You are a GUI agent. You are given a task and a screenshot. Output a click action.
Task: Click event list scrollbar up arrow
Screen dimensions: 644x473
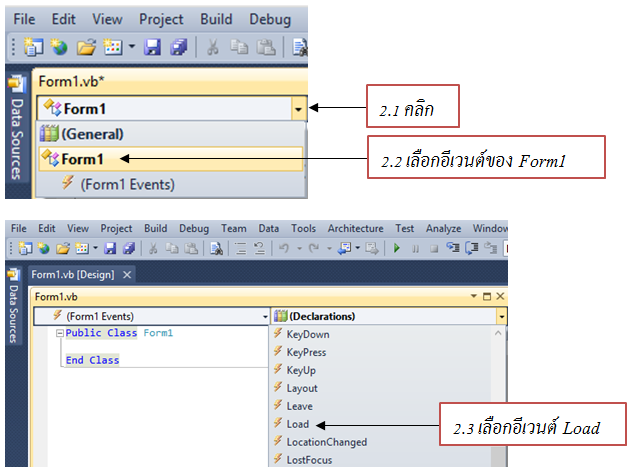(498, 333)
